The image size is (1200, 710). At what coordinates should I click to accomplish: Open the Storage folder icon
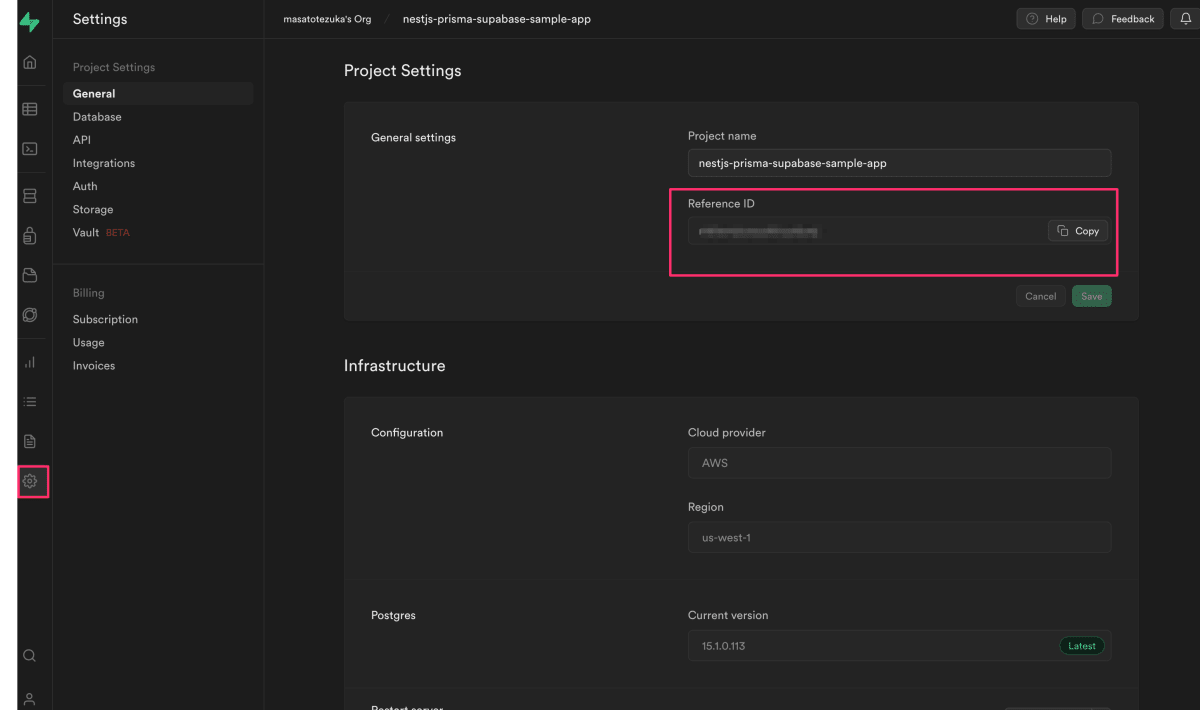30,275
